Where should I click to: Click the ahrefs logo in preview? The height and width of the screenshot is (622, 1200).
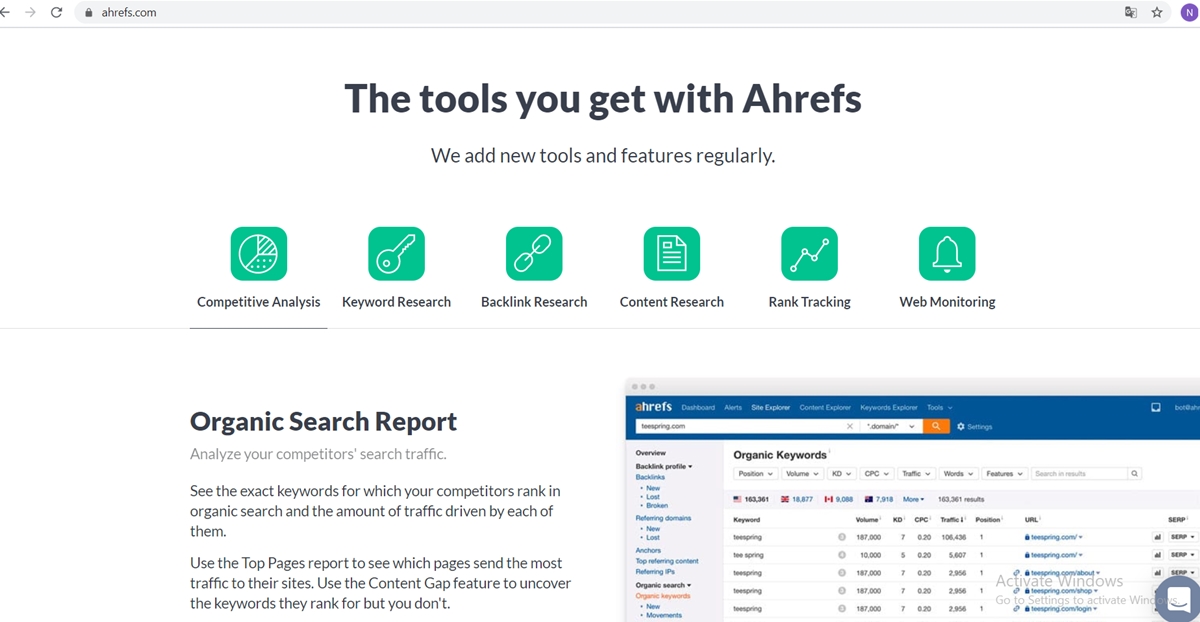click(654, 407)
